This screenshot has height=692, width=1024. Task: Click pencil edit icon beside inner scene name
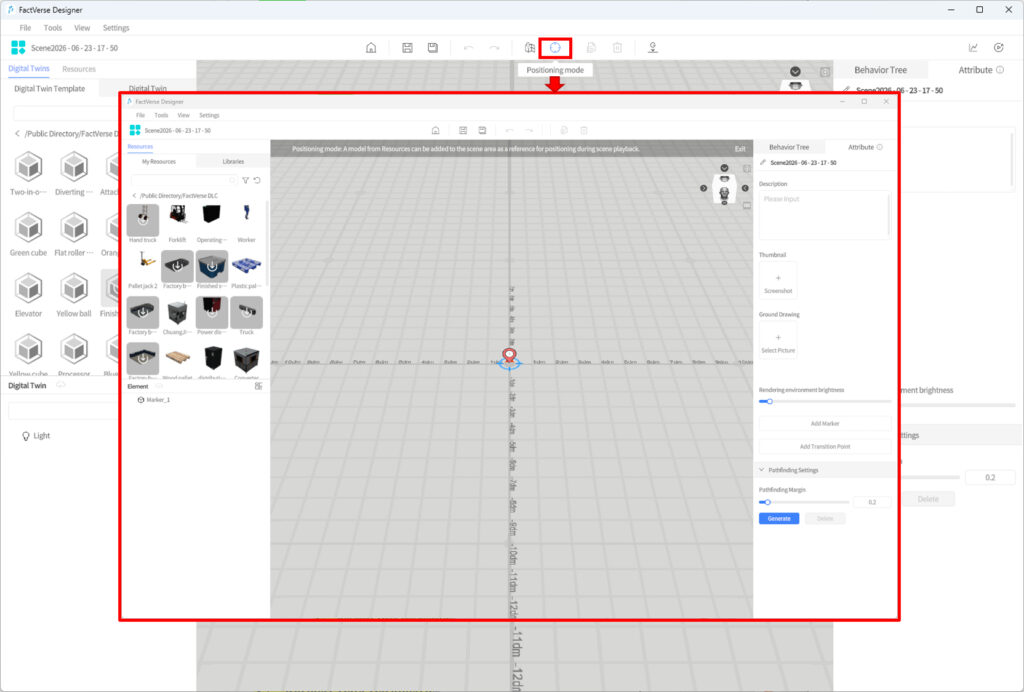(x=763, y=163)
